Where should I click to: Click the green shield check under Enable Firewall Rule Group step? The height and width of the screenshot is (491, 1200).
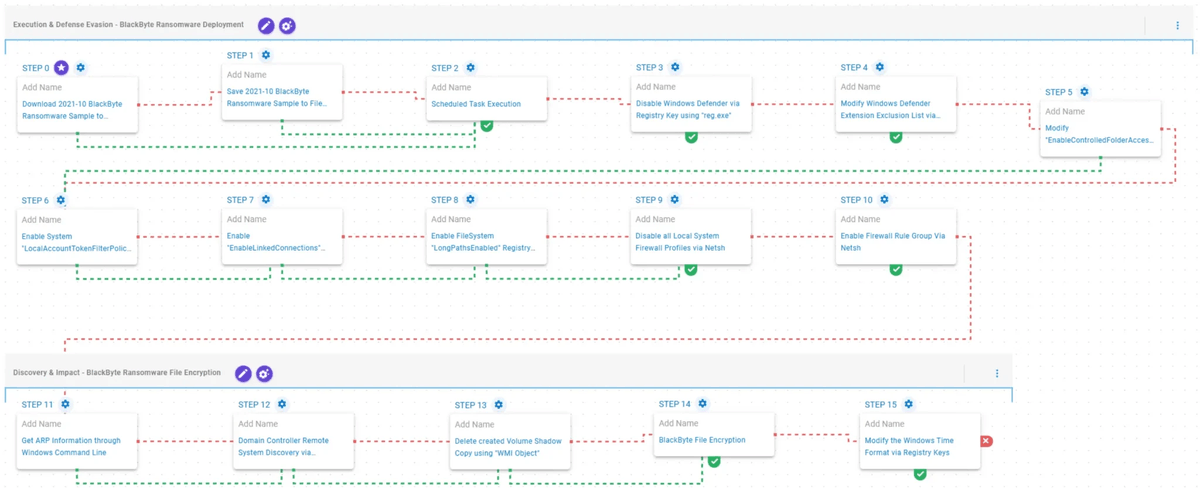(896, 269)
